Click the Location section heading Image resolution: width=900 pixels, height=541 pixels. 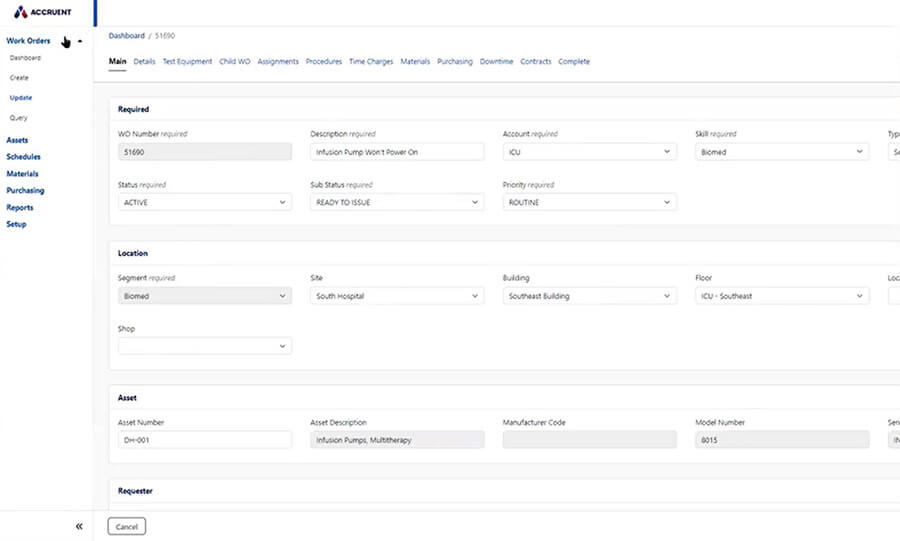pos(133,253)
